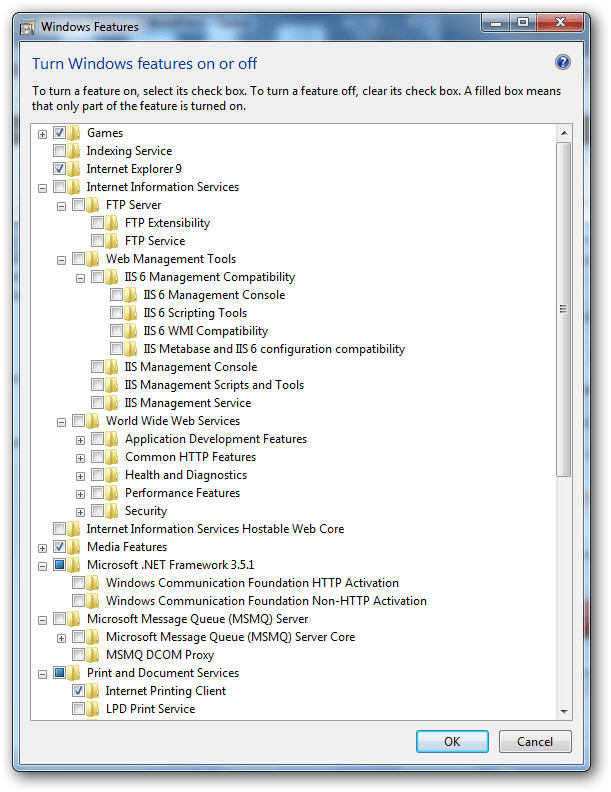Viewport: 611px width, 792px height.
Task: Enable WCF Non-HTTP Activation checkbox
Action: [78, 601]
